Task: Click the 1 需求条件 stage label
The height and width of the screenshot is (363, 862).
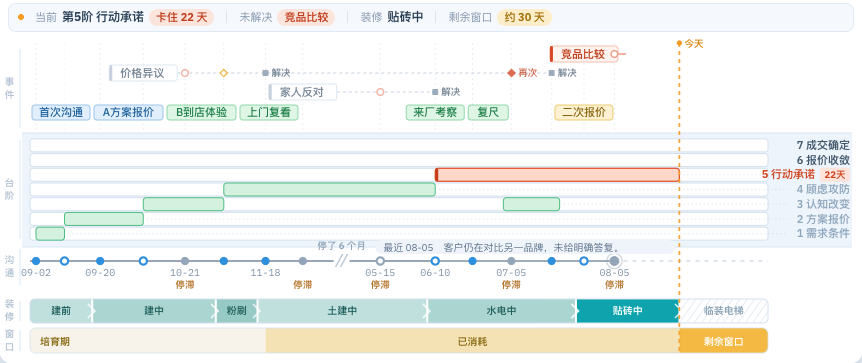Action: pyautogui.click(x=823, y=233)
